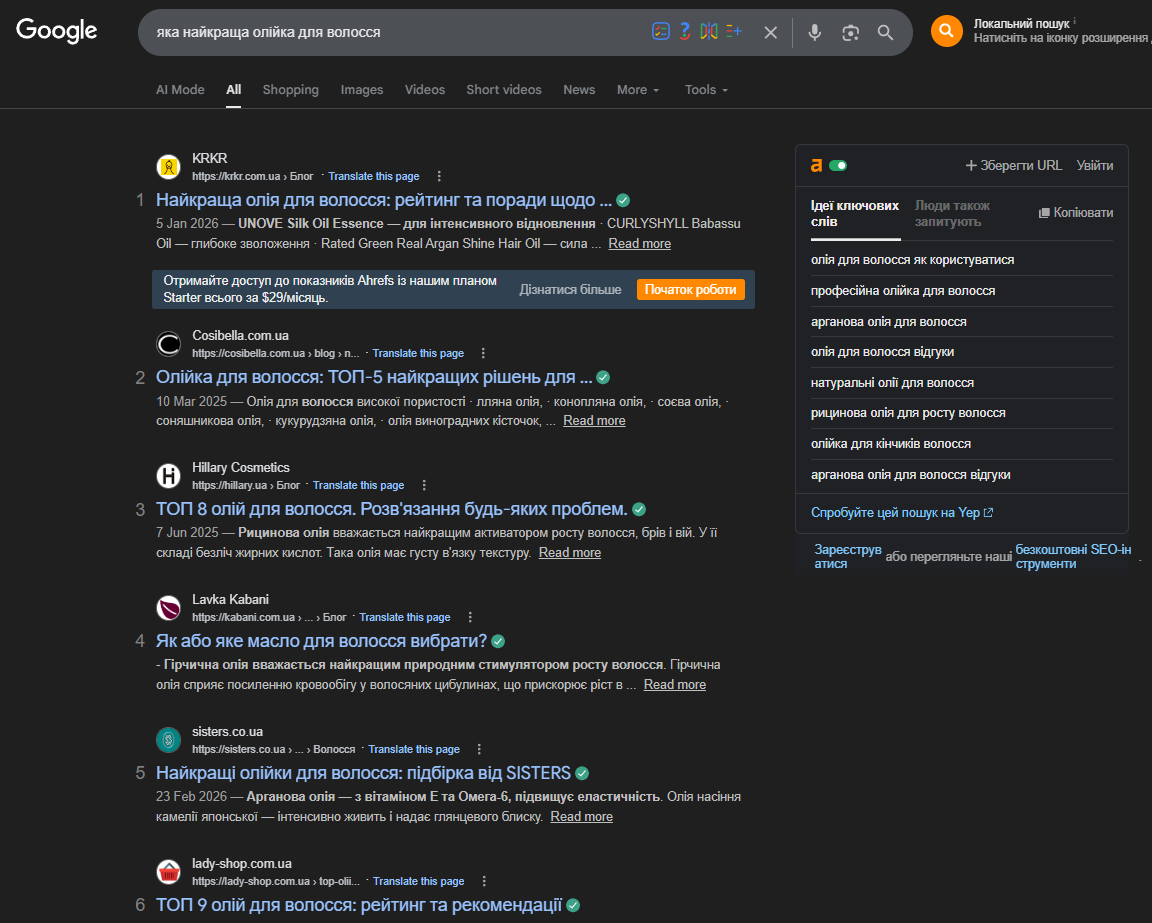The image size is (1152, 923).
Task: Open three-dot menu for sisters.co.ua result
Action: (479, 750)
